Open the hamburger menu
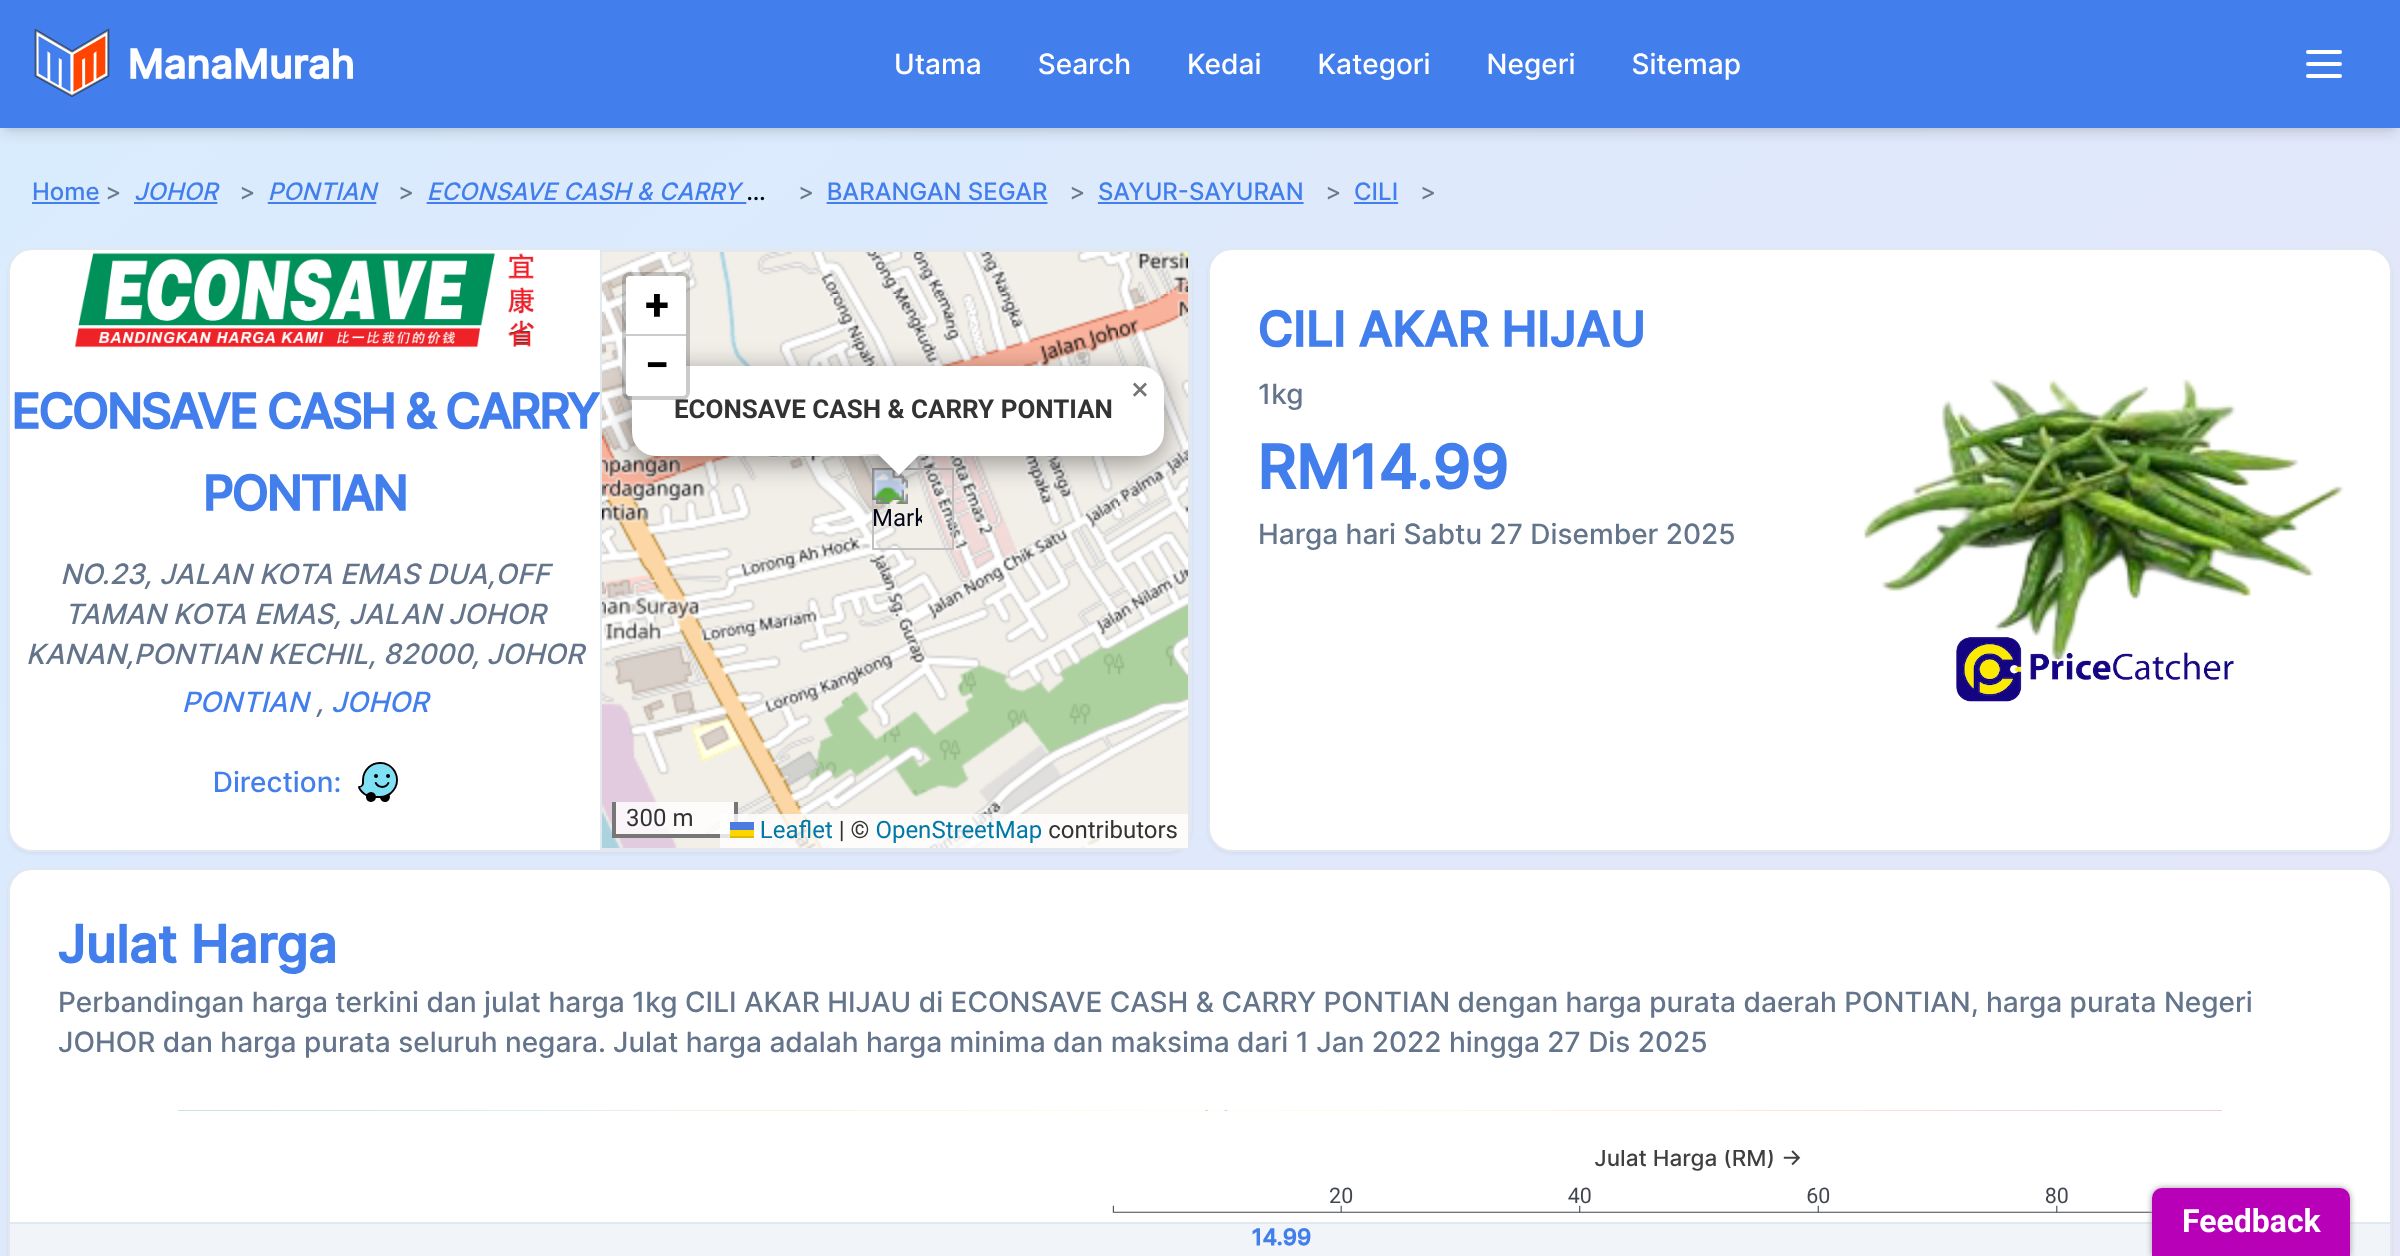Screen dimensions: 2400x1256 click(x=2323, y=64)
